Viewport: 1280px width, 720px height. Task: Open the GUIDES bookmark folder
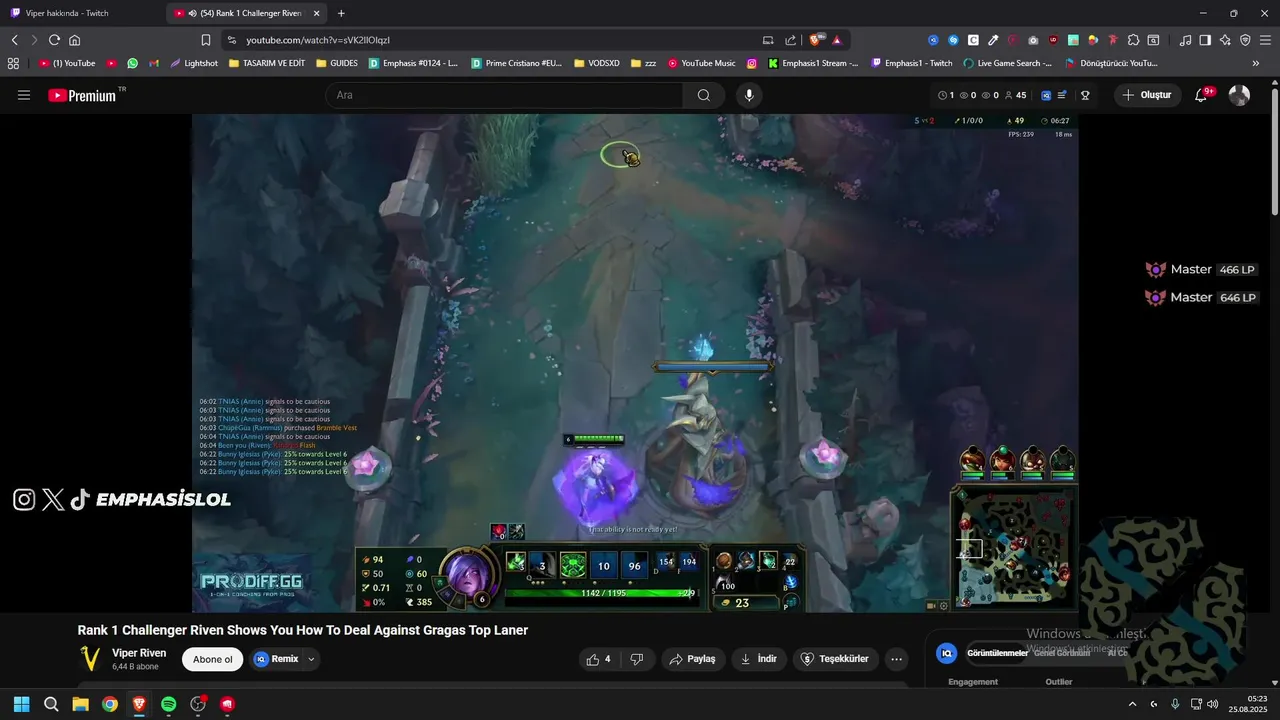(337, 63)
